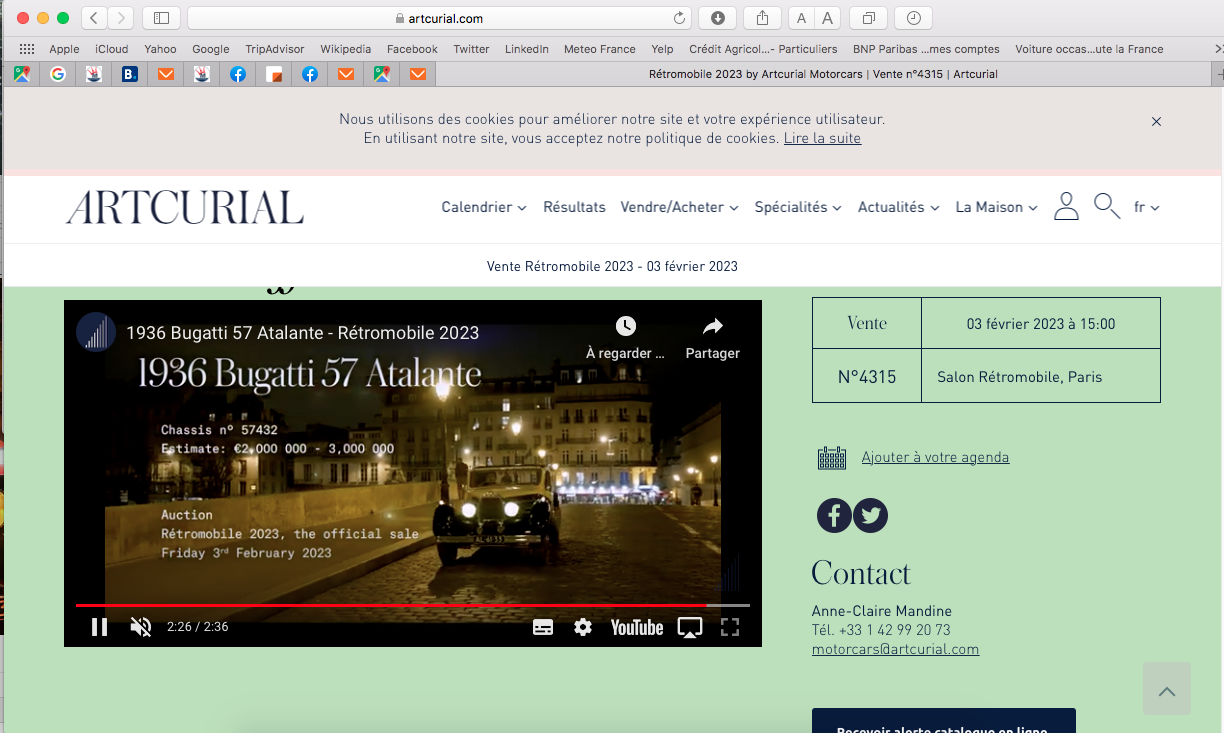This screenshot has width=1224, height=733.
Task: Open the user account icon
Action: [x=1066, y=207]
